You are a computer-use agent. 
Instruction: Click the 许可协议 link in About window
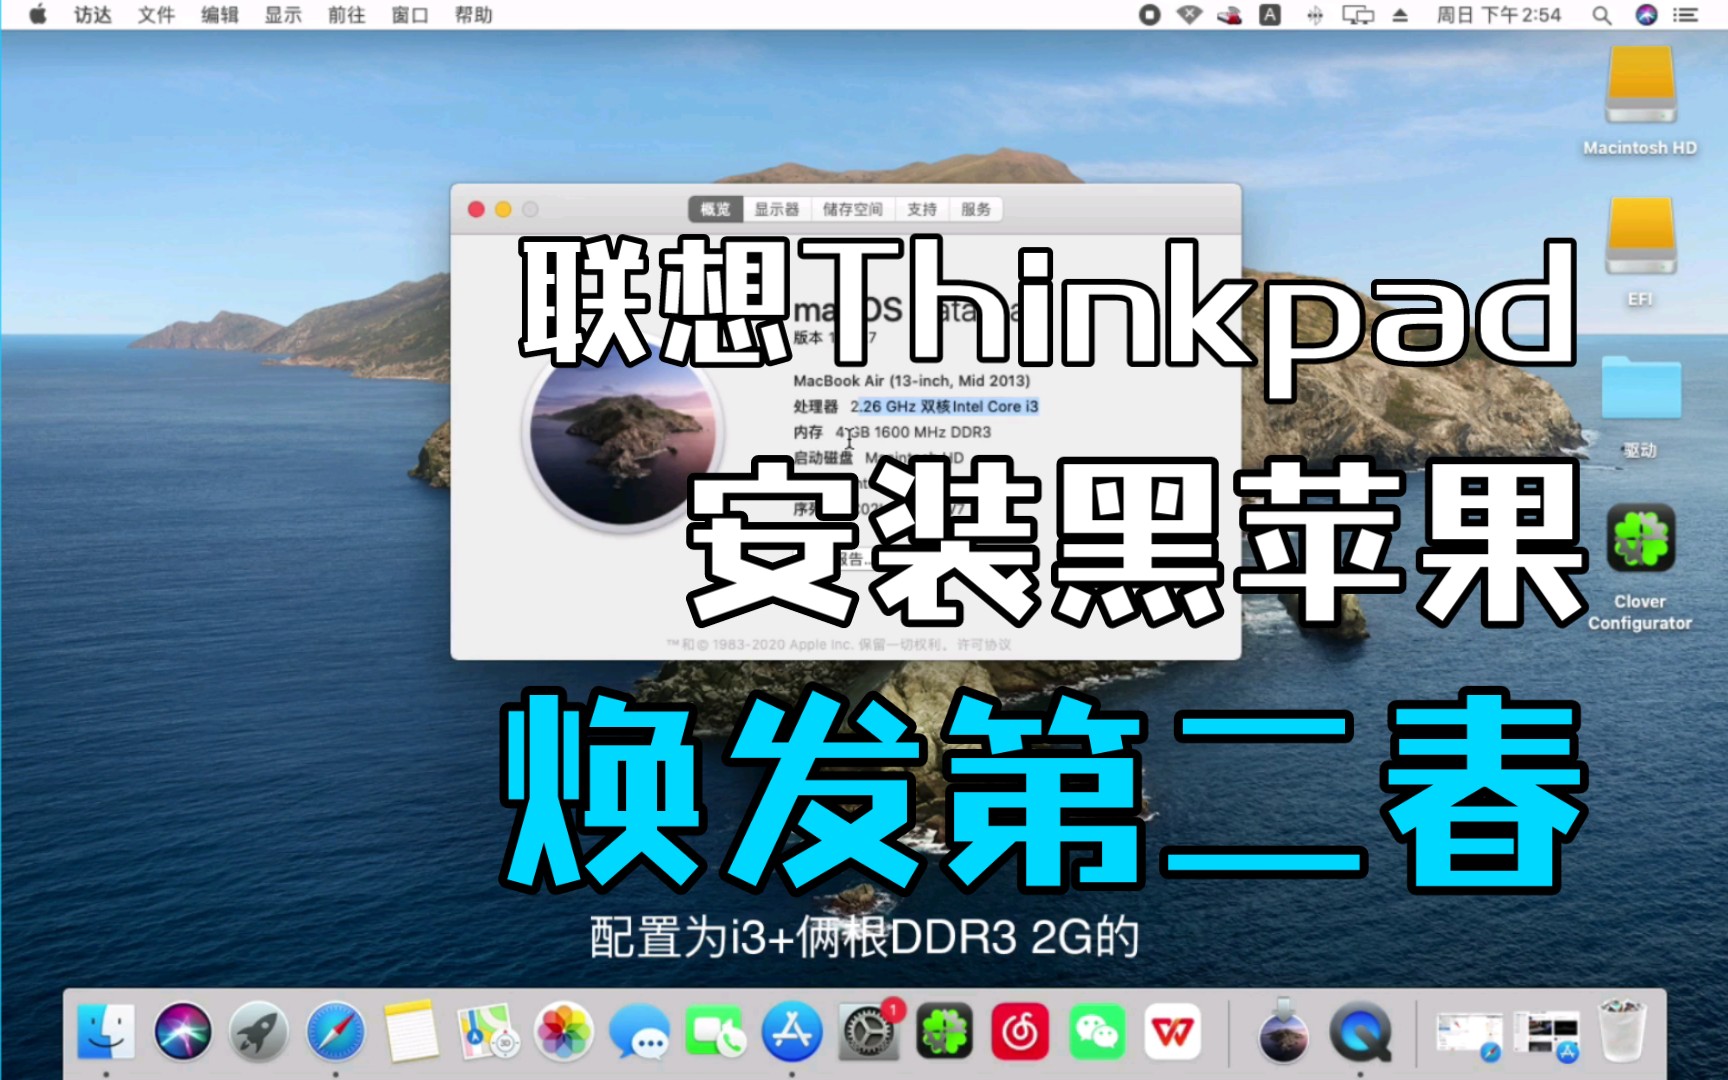click(x=984, y=645)
